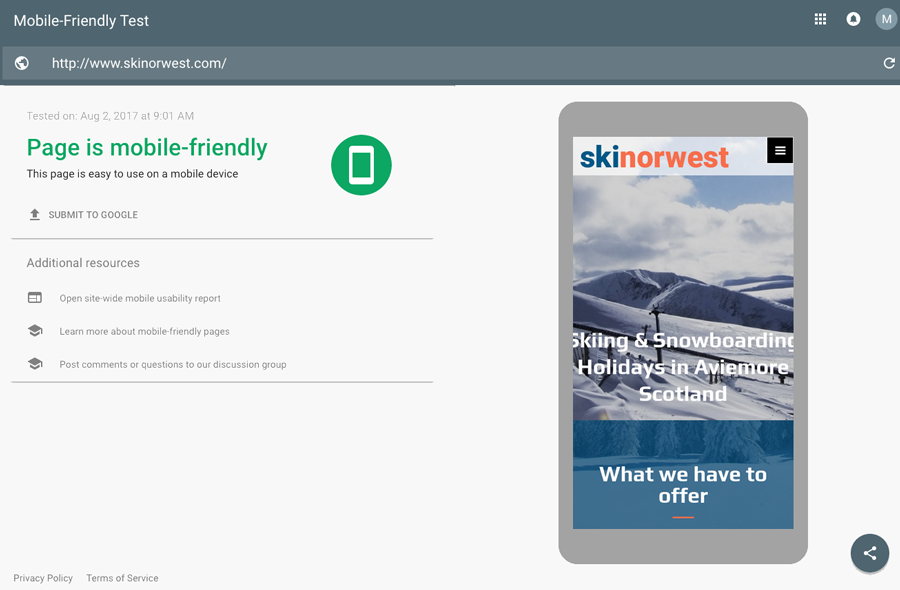Open the share floating button
Screen dimensions: 900x590
pyautogui.click(x=870, y=553)
